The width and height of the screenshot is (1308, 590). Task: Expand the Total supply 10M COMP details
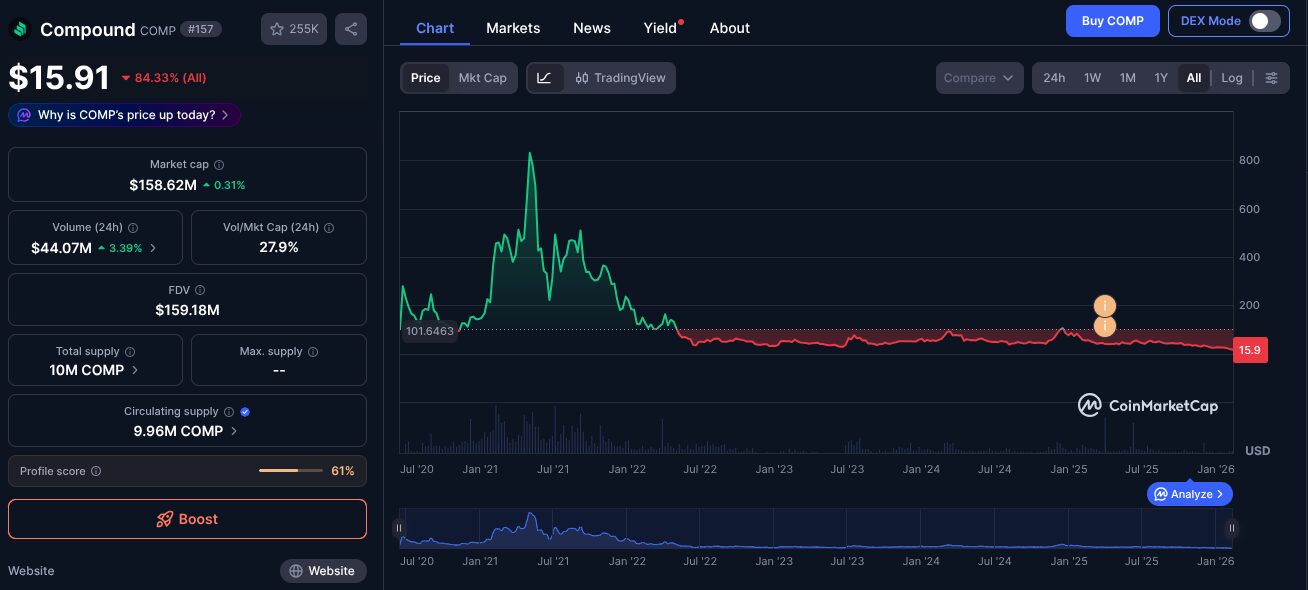click(96, 370)
